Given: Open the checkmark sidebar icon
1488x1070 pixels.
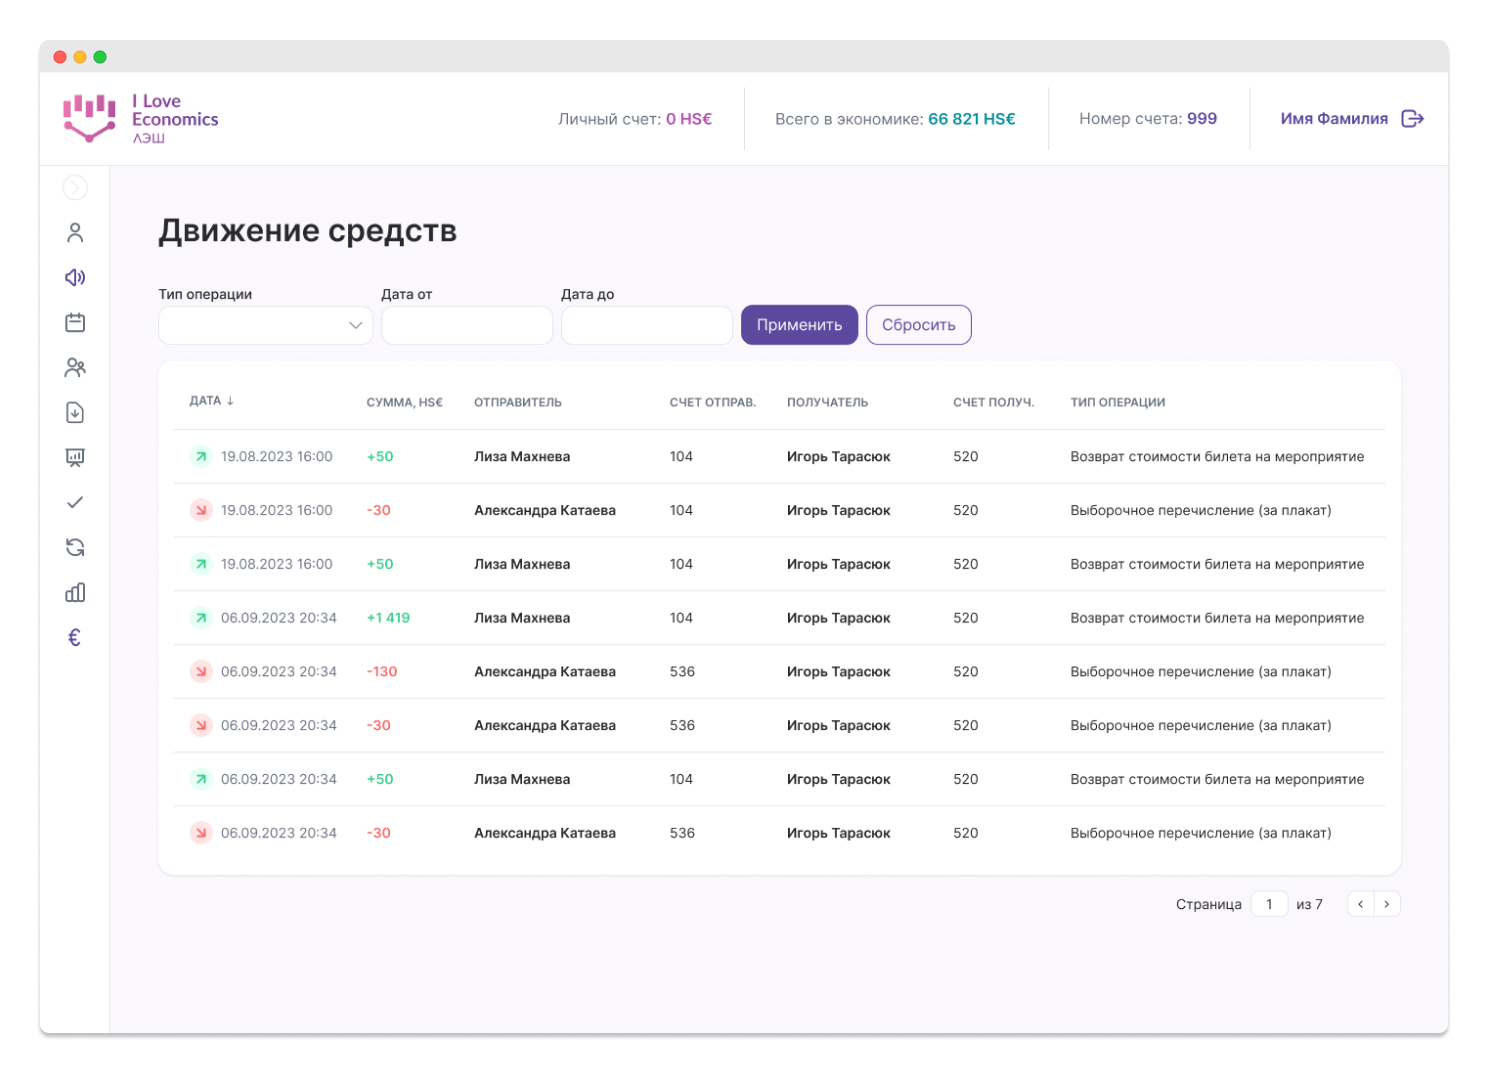Looking at the screenshot, I should (75, 502).
